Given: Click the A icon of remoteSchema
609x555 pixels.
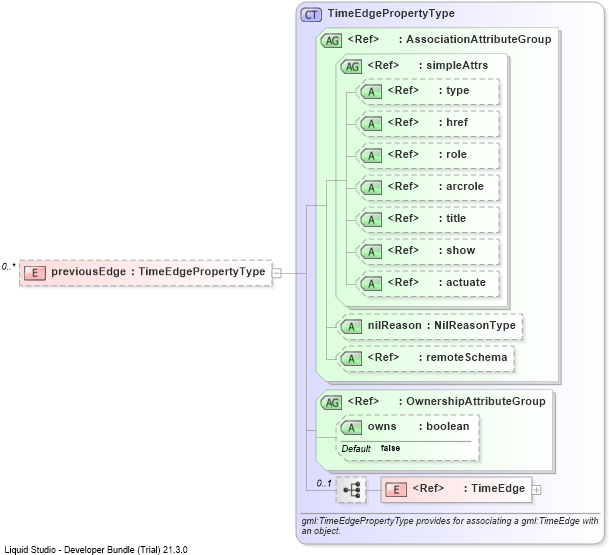Looking at the screenshot, I should coord(351,358).
